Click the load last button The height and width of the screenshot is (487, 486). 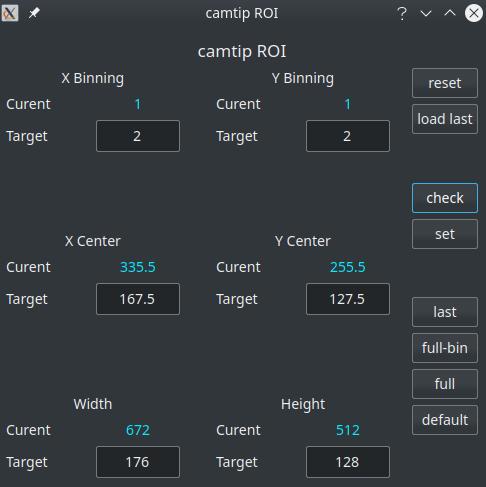click(x=445, y=119)
